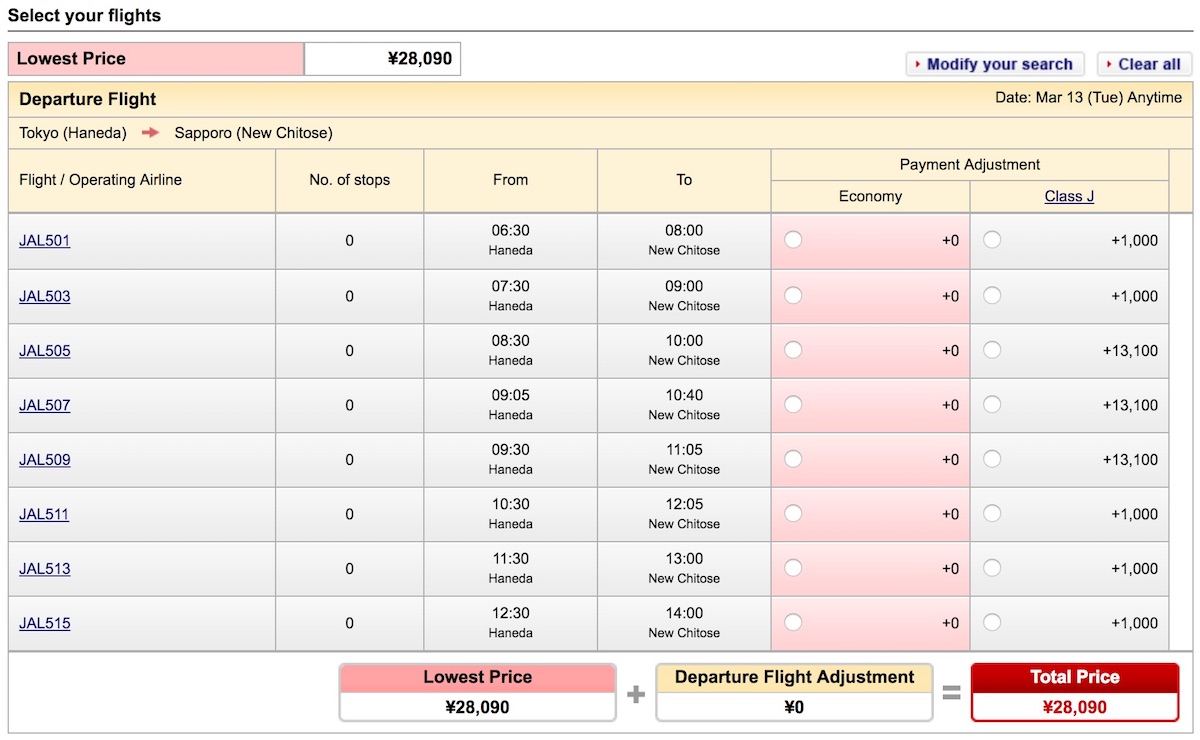The width and height of the screenshot is (1200, 740).
Task: Select Class J fare for JAL501
Action: [992, 240]
